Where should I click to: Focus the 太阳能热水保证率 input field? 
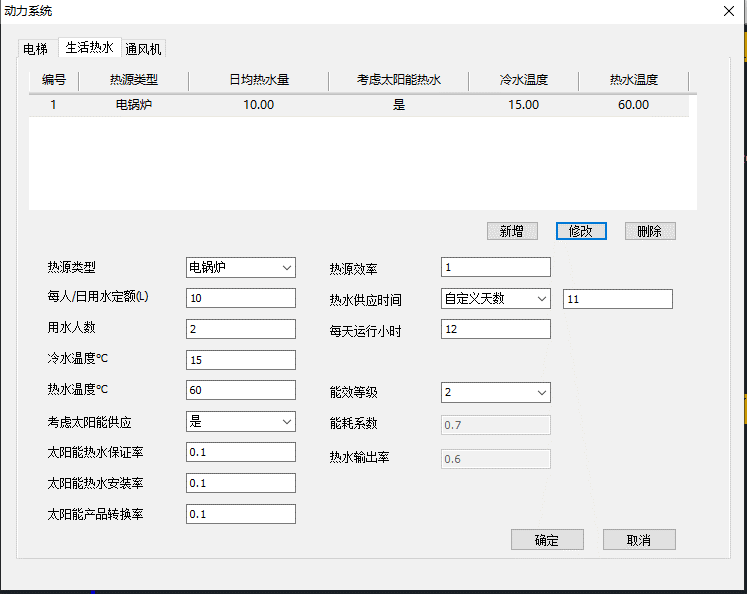pyautogui.click(x=240, y=452)
